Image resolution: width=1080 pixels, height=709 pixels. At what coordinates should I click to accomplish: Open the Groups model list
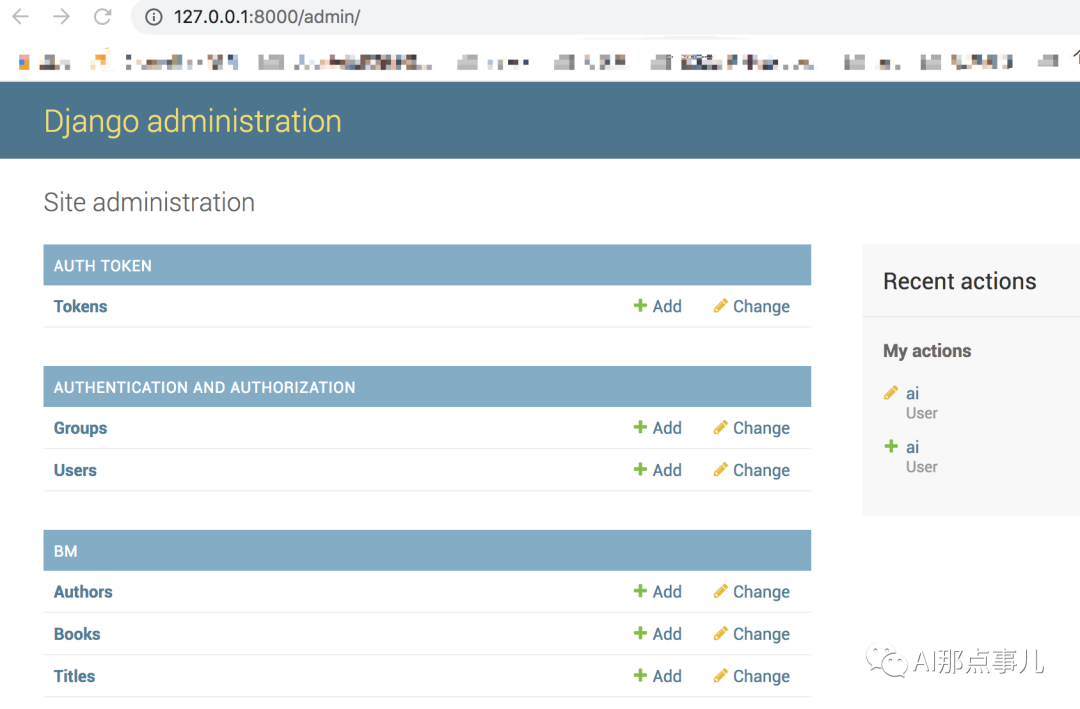click(x=81, y=429)
